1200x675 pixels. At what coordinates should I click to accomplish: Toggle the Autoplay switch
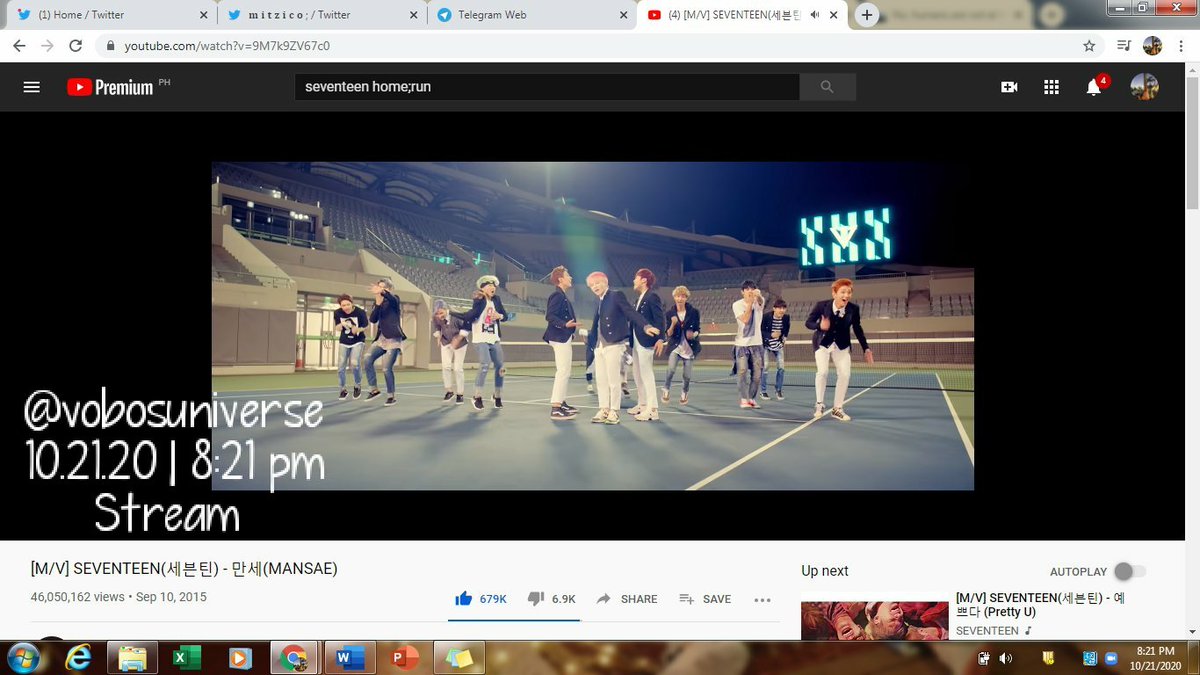pos(1130,571)
